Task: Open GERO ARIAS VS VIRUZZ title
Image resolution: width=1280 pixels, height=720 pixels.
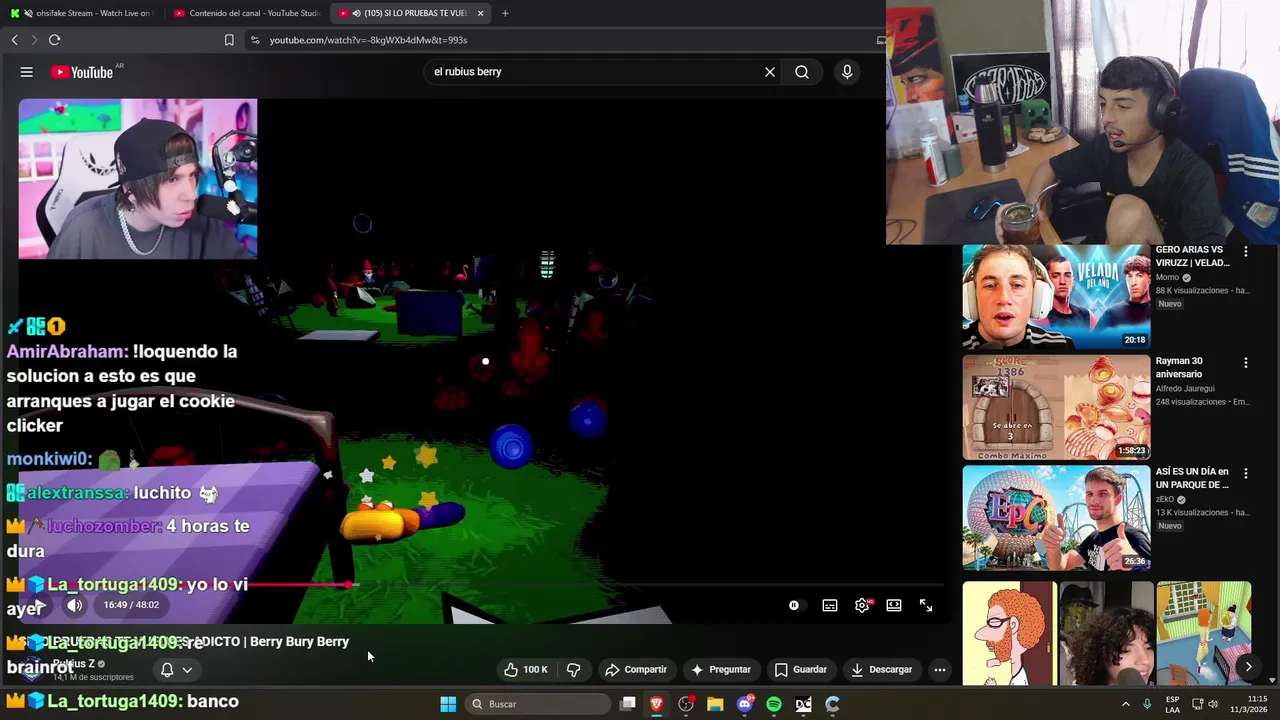Action: [1192, 256]
